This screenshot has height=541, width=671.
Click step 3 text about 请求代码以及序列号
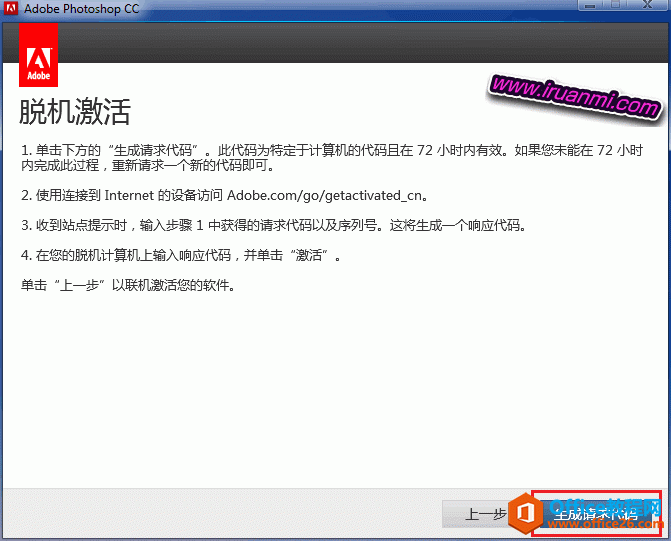point(273,225)
